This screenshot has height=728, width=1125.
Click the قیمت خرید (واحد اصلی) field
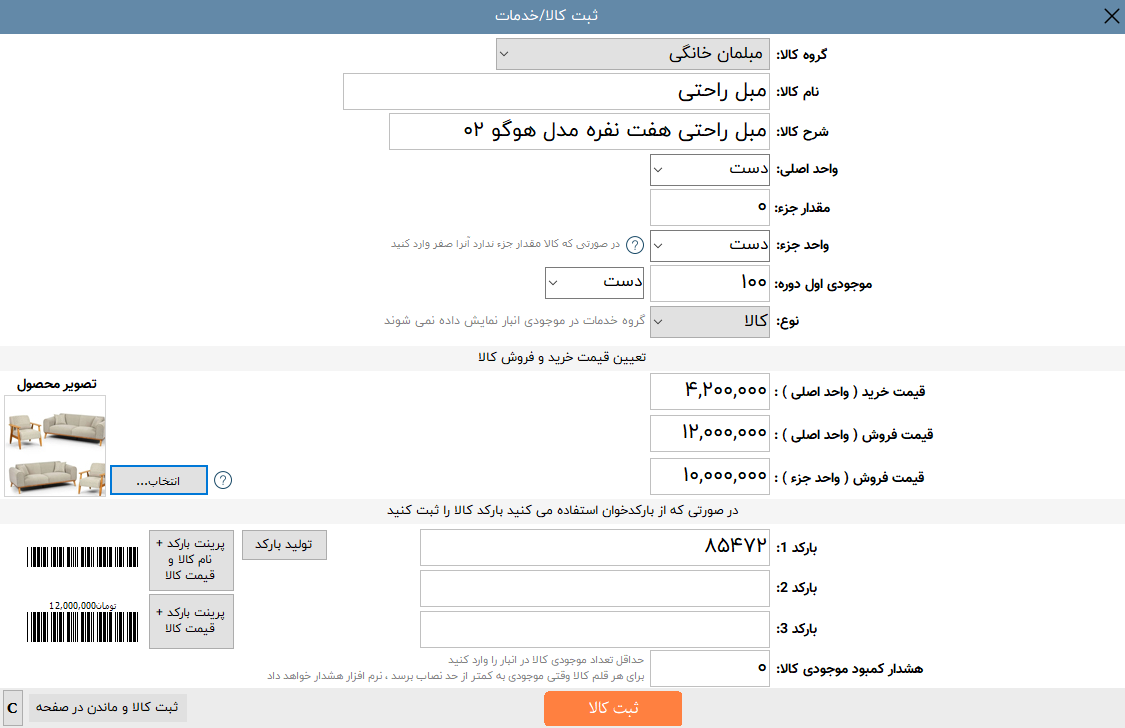tap(710, 392)
